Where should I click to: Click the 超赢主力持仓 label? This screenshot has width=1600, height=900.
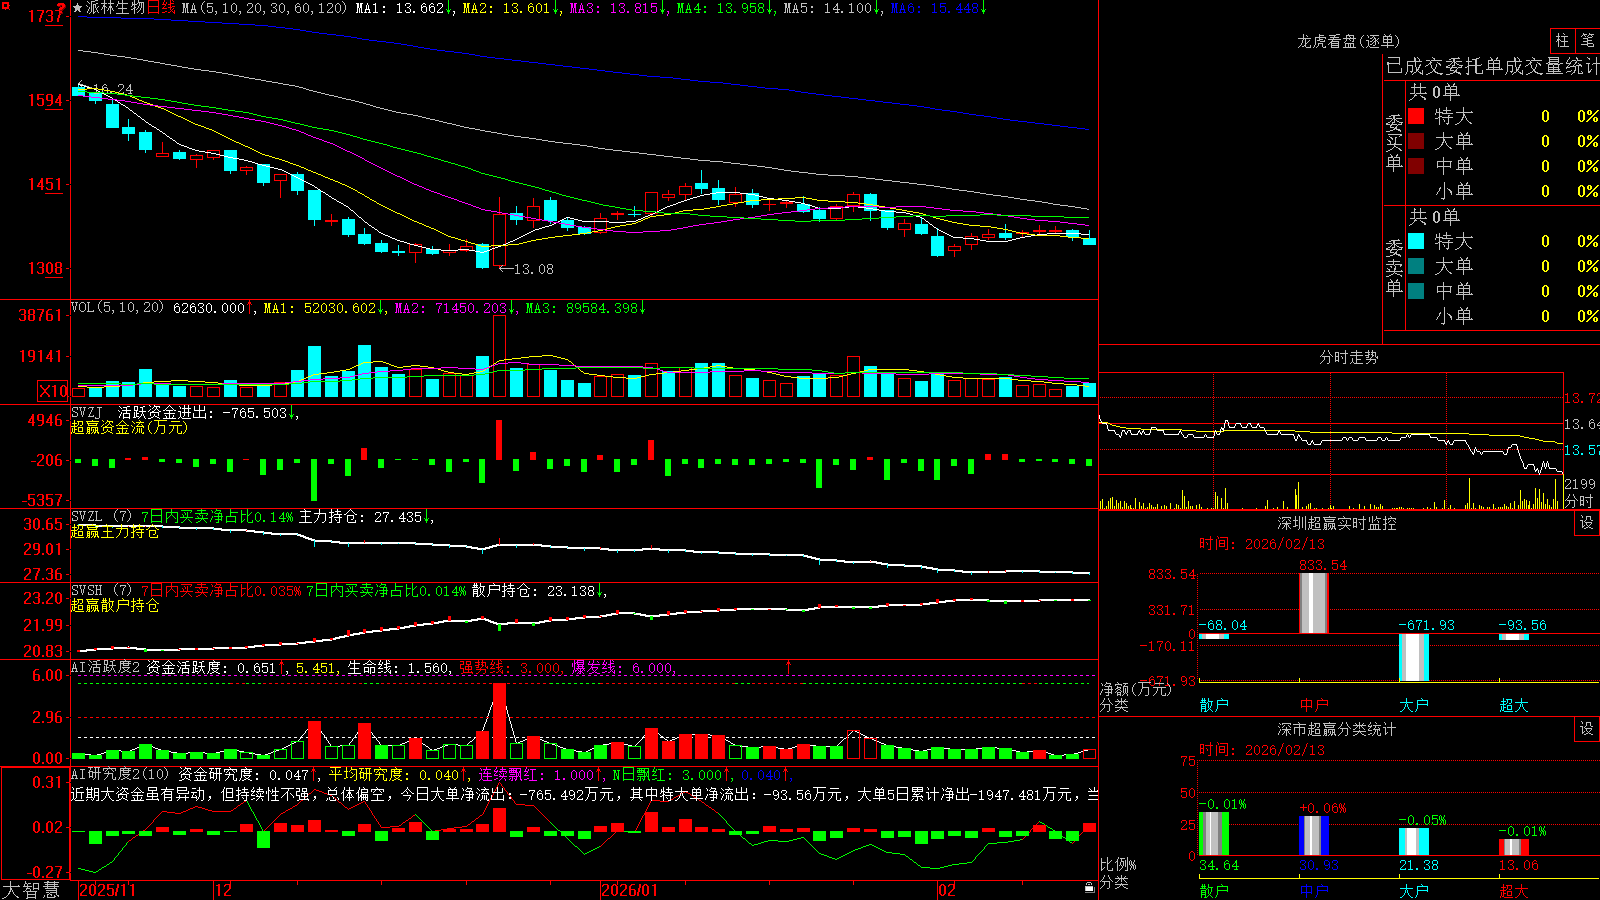(x=115, y=532)
